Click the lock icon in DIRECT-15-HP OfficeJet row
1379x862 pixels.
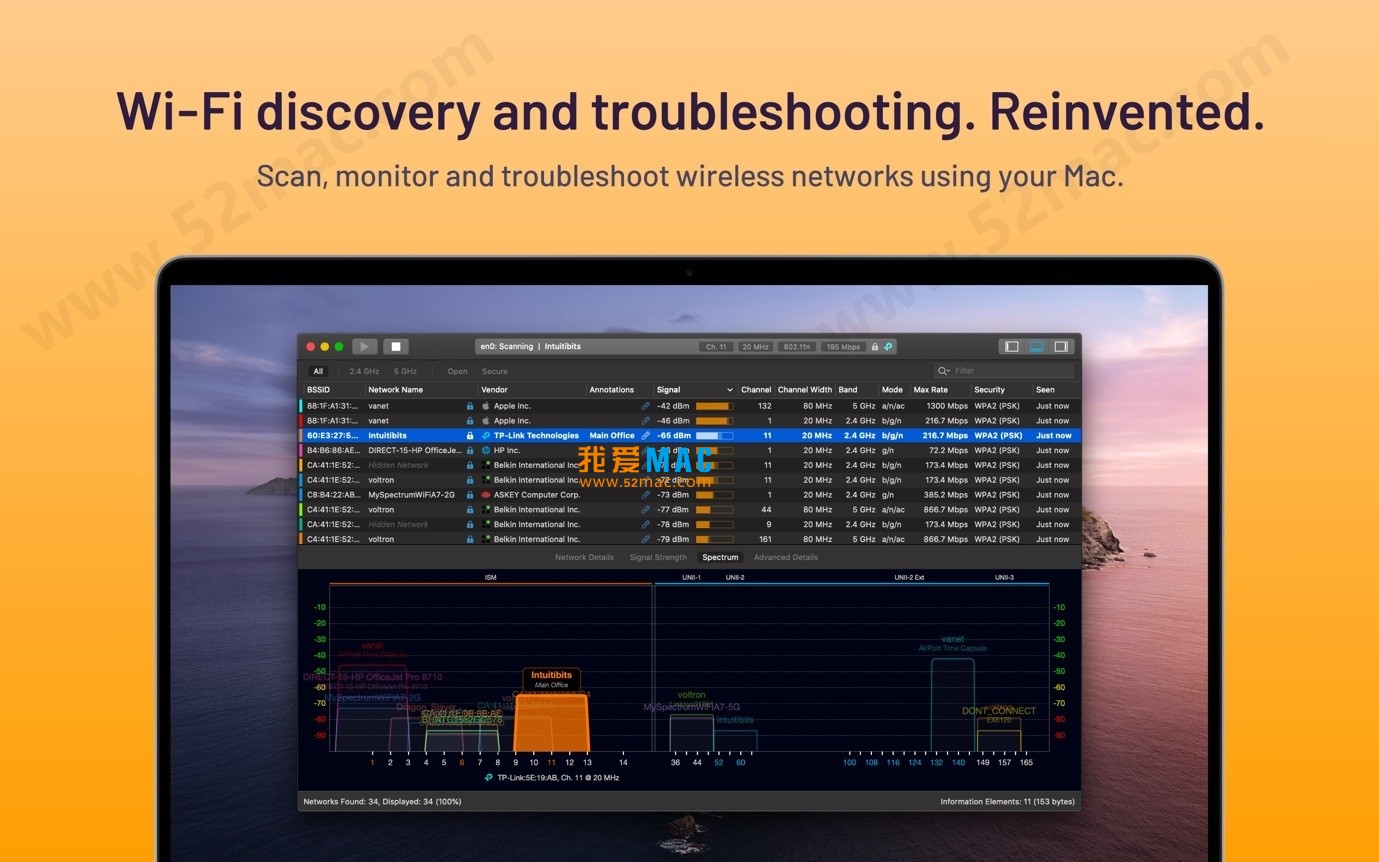point(470,450)
